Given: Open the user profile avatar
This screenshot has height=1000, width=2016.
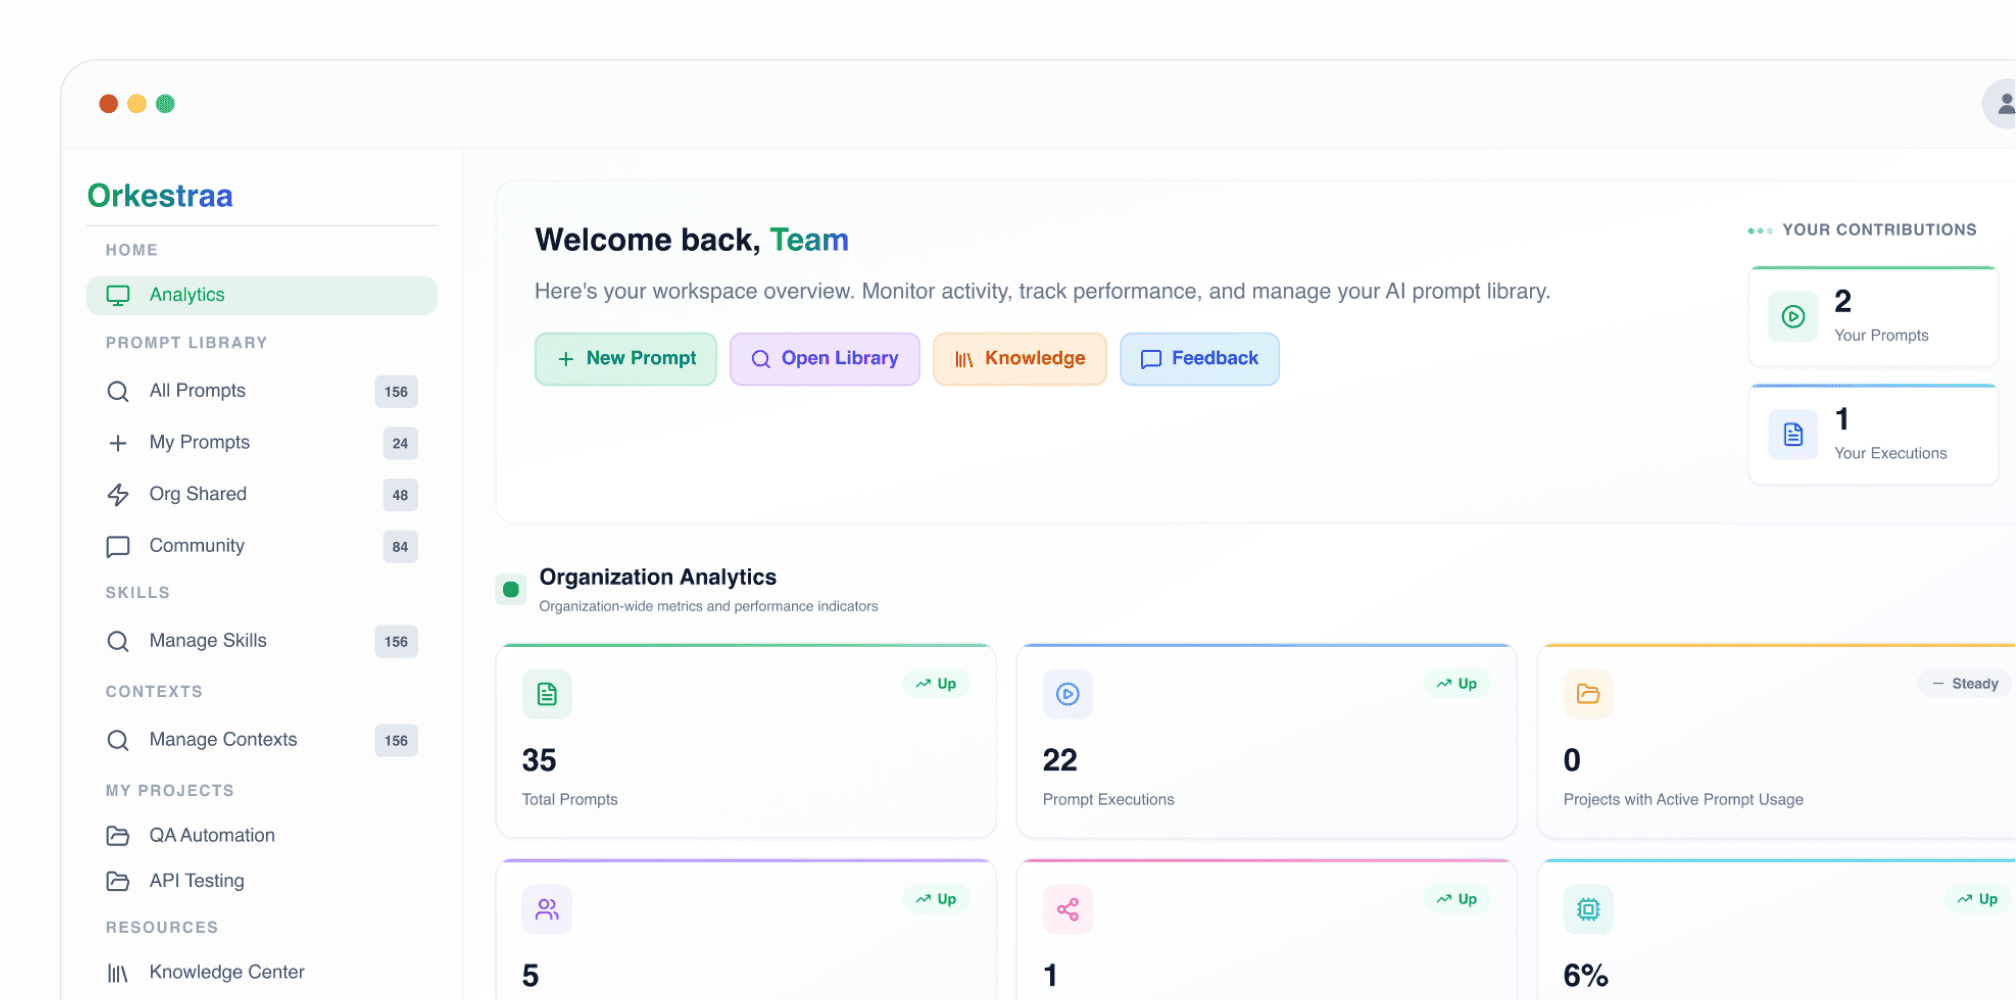Looking at the screenshot, I should click(x=2000, y=103).
